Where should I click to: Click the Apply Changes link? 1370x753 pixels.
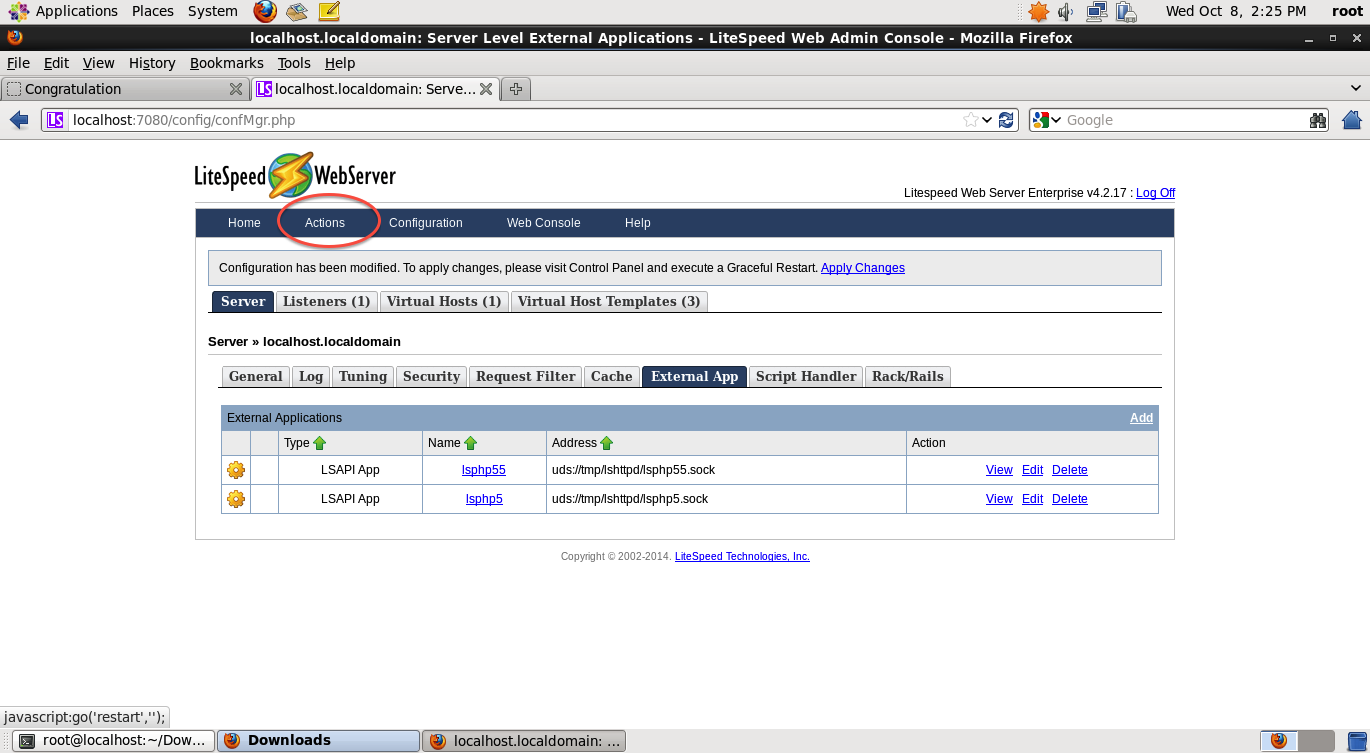863,268
